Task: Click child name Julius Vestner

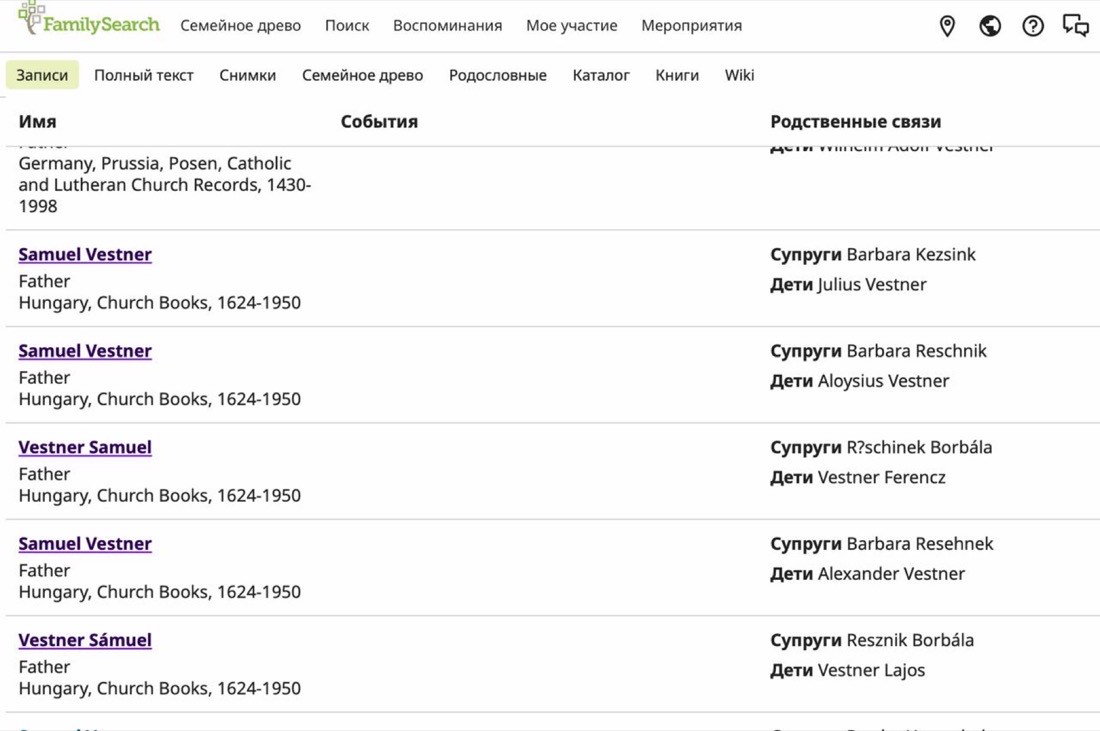Action: (x=872, y=285)
